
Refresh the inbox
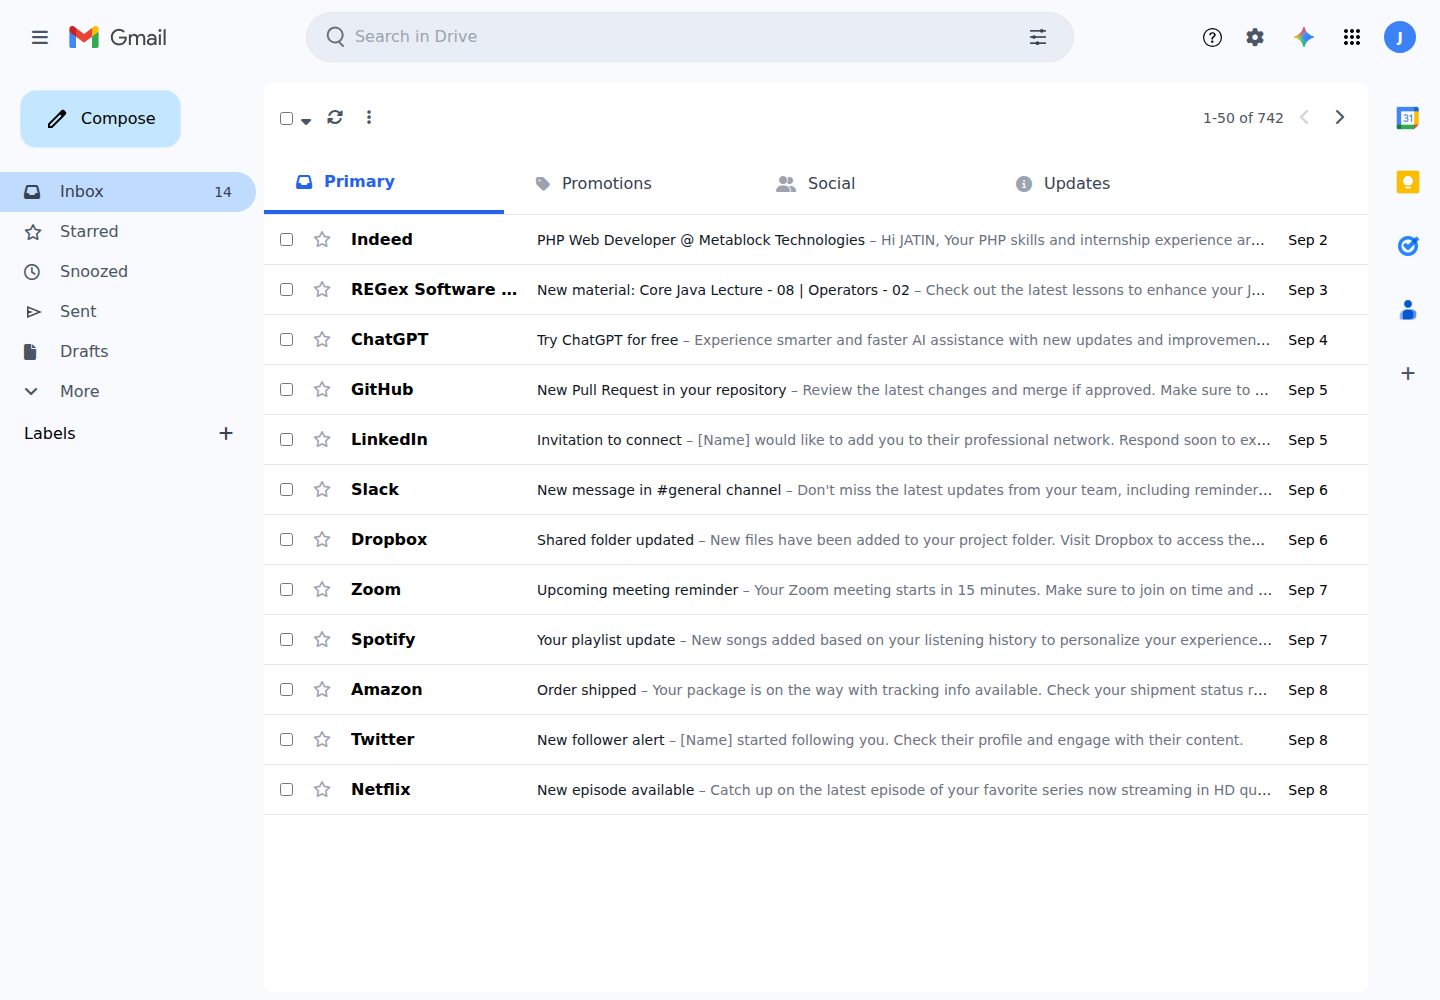(x=335, y=117)
